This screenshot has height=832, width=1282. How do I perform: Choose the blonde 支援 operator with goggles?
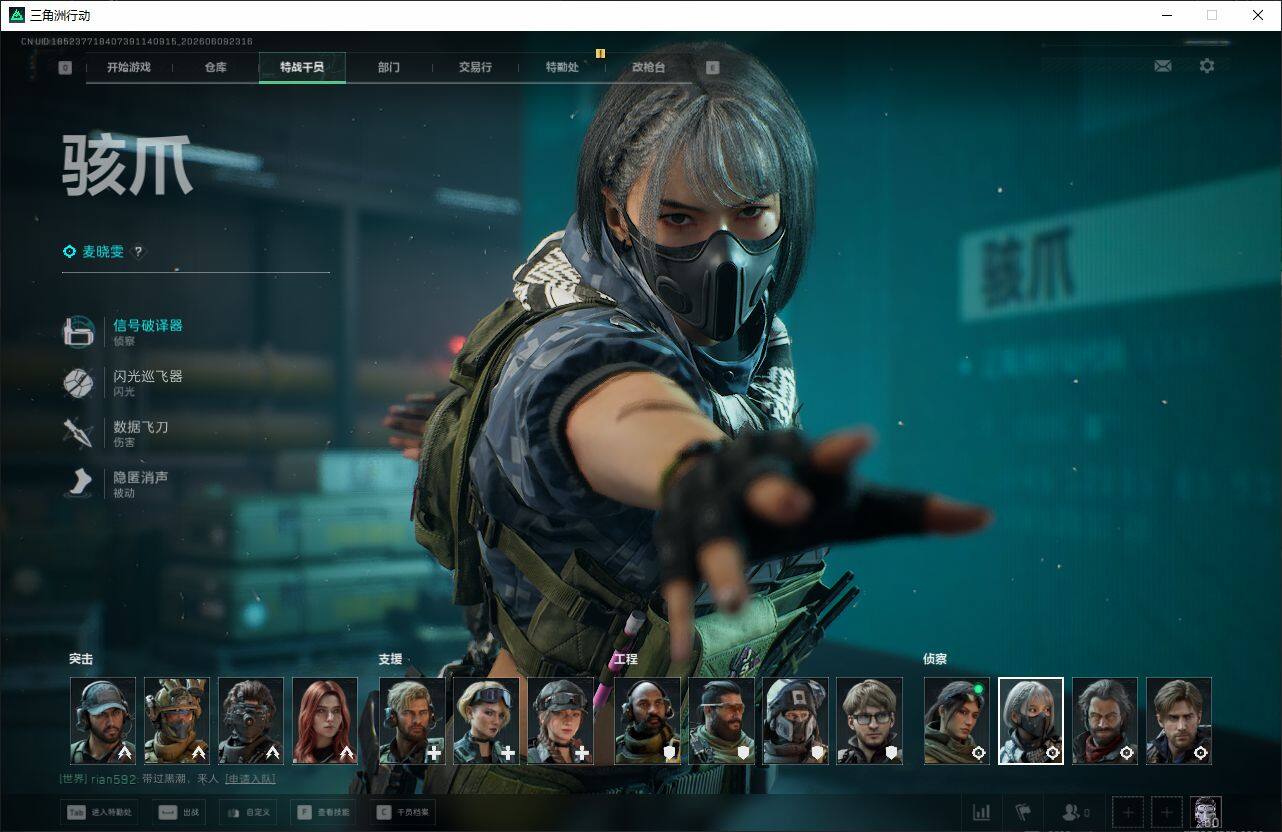point(486,721)
